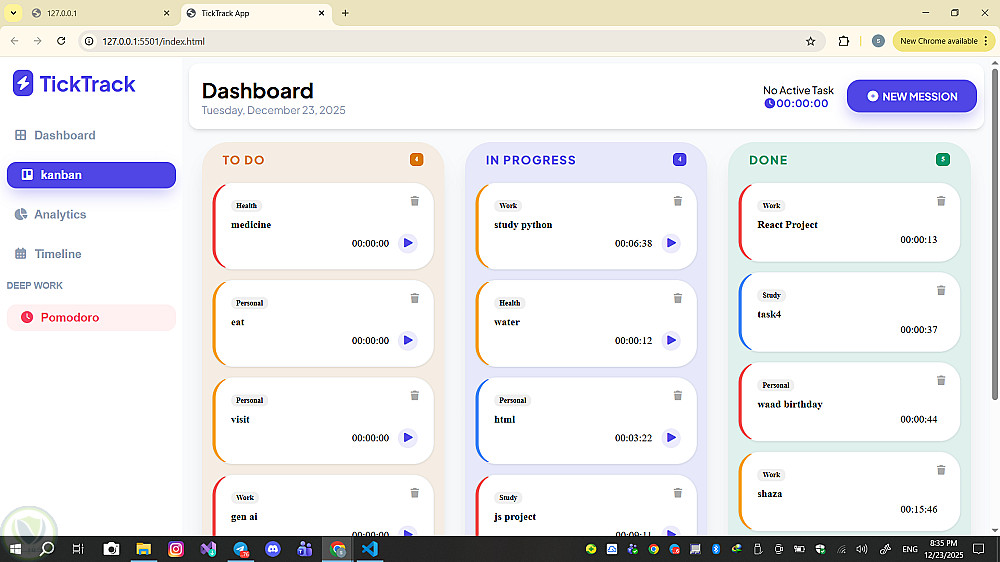Start timer for water task

pos(671,341)
